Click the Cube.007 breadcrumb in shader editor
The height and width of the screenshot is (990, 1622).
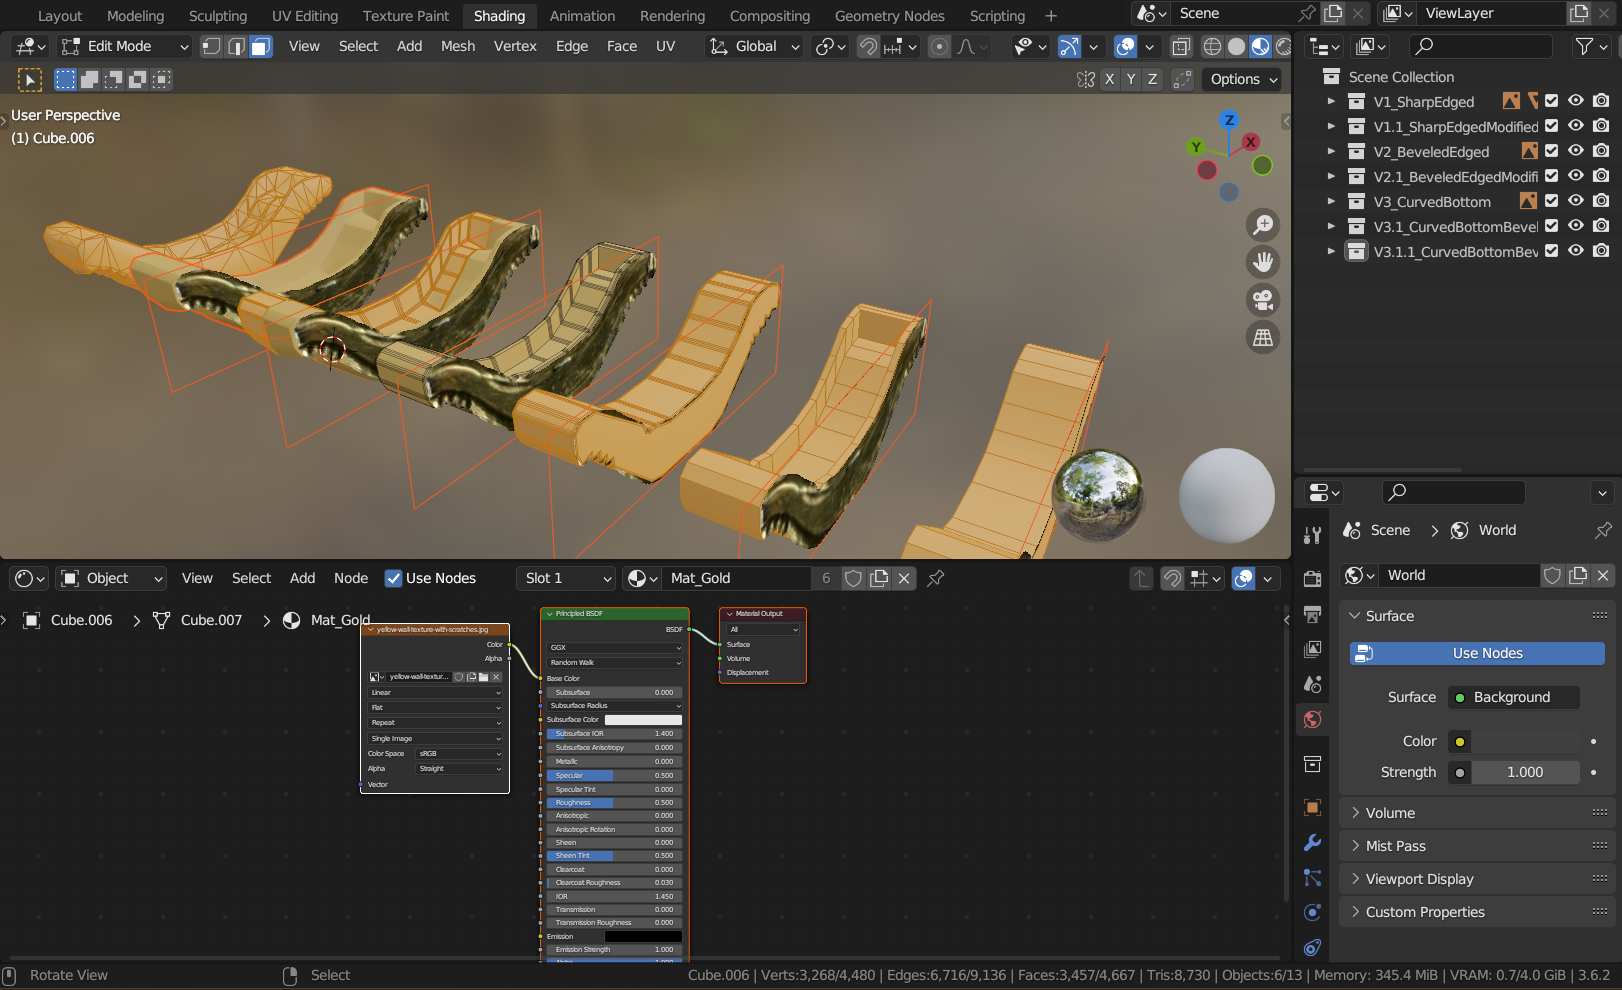coord(211,620)
